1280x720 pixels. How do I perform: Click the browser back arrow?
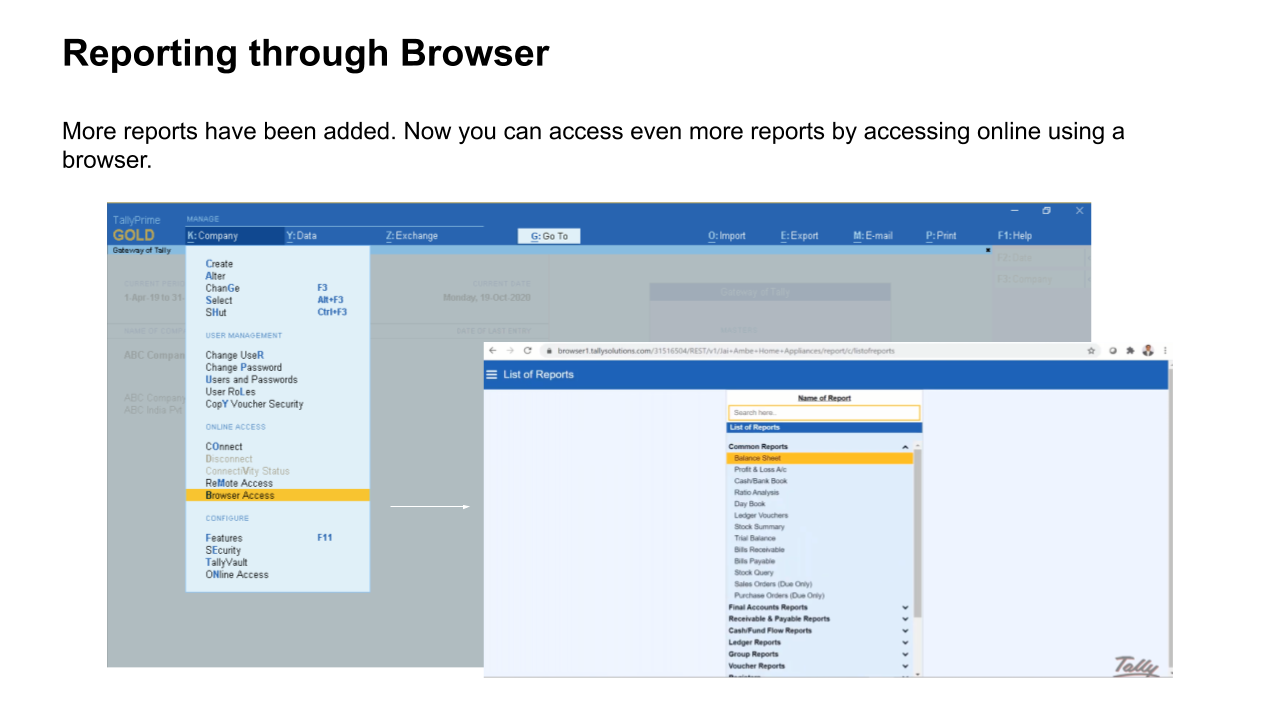pos(492,351)
